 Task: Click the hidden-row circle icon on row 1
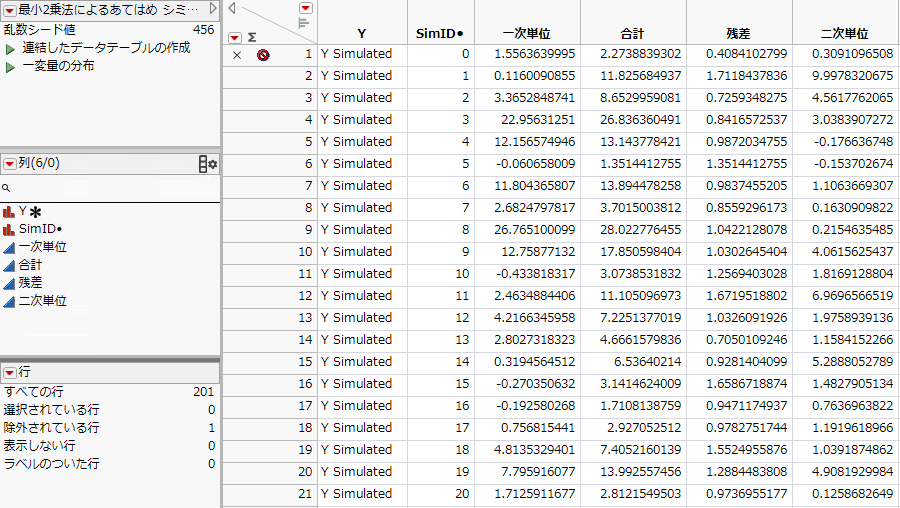coord(263,55)
